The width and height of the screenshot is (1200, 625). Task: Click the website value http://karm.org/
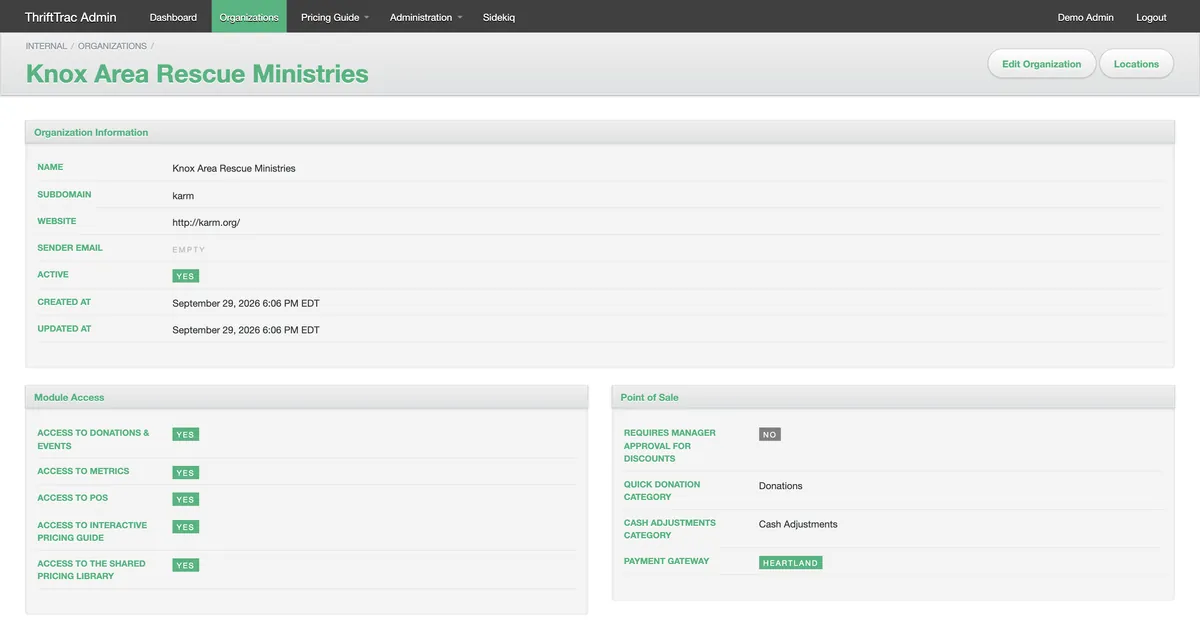click(x=206, y=223)
